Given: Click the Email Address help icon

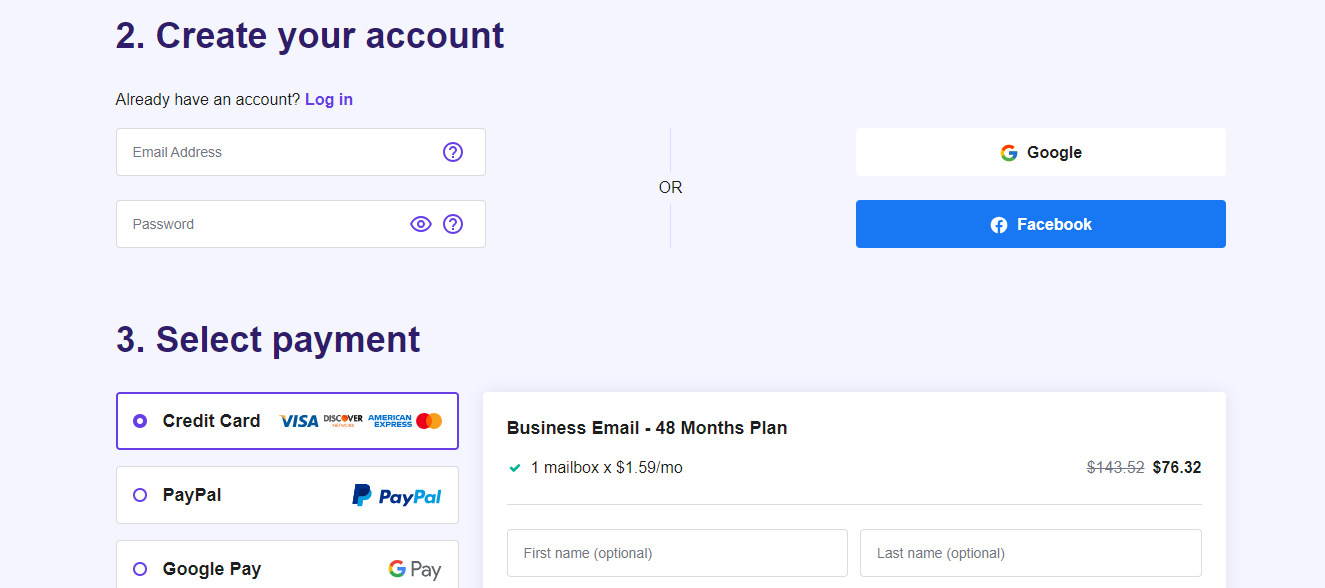Looking at the screenshot, I should point(453,151).
